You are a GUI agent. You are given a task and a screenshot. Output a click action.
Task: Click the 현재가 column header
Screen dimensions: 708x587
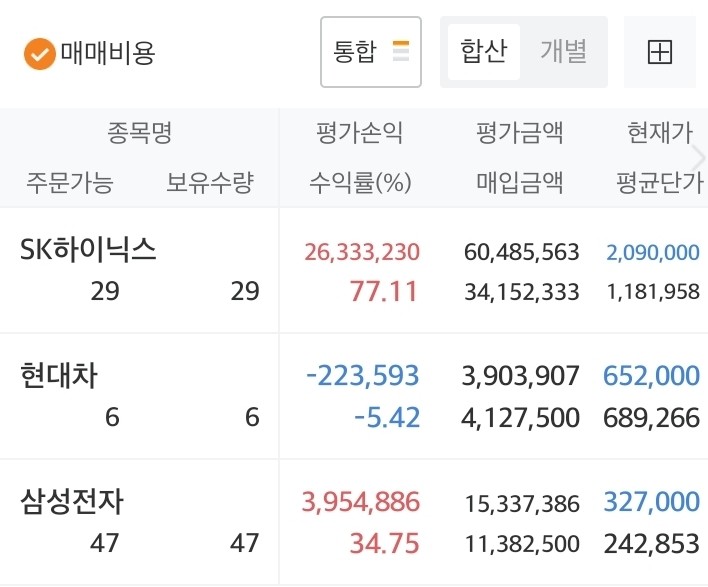(660, 133)
